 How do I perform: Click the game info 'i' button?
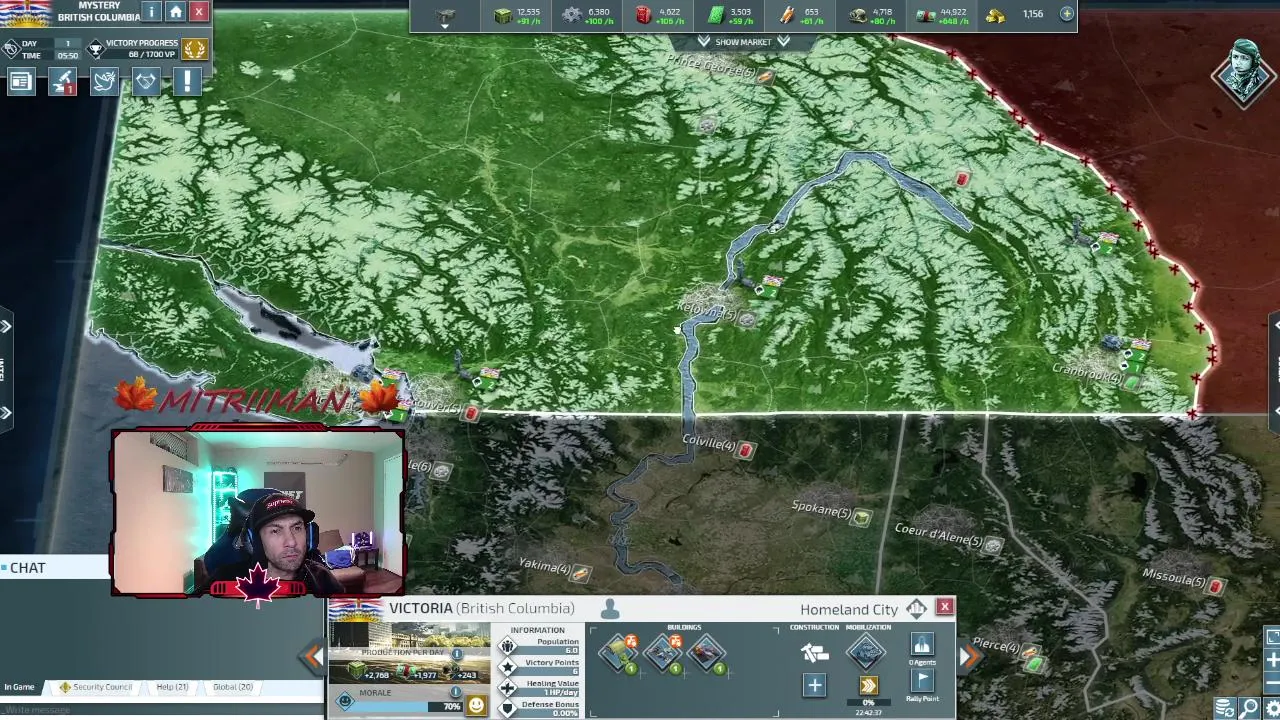click(151, 12)
